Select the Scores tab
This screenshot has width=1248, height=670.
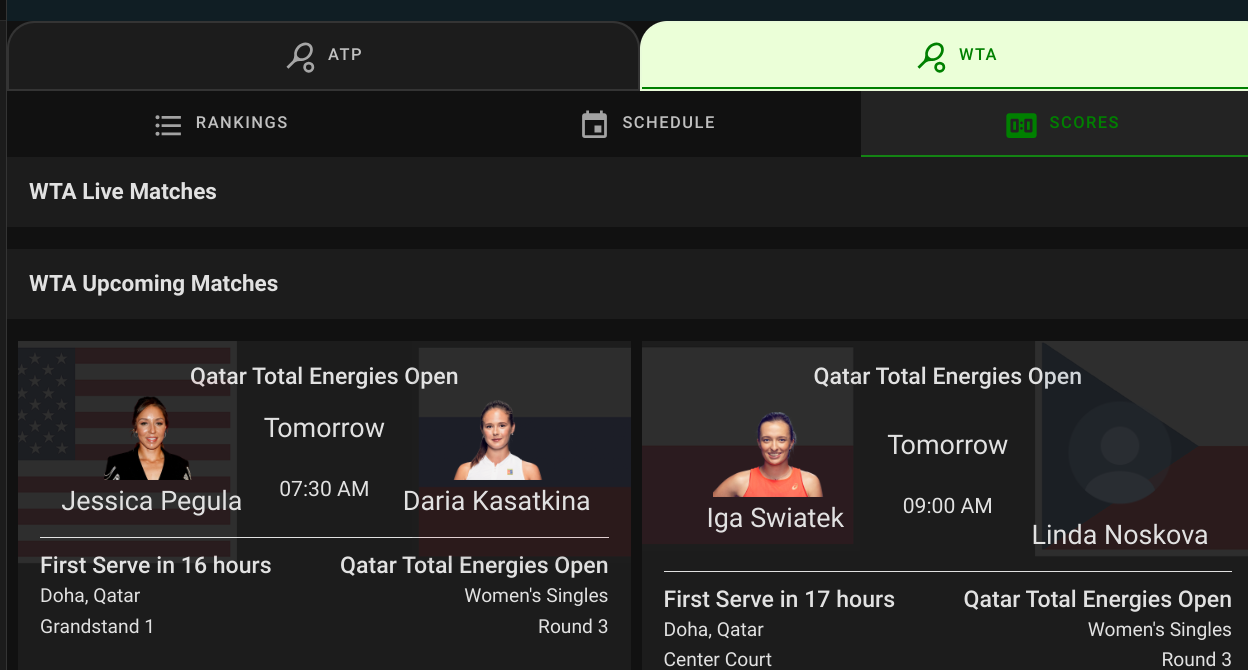1054,123
